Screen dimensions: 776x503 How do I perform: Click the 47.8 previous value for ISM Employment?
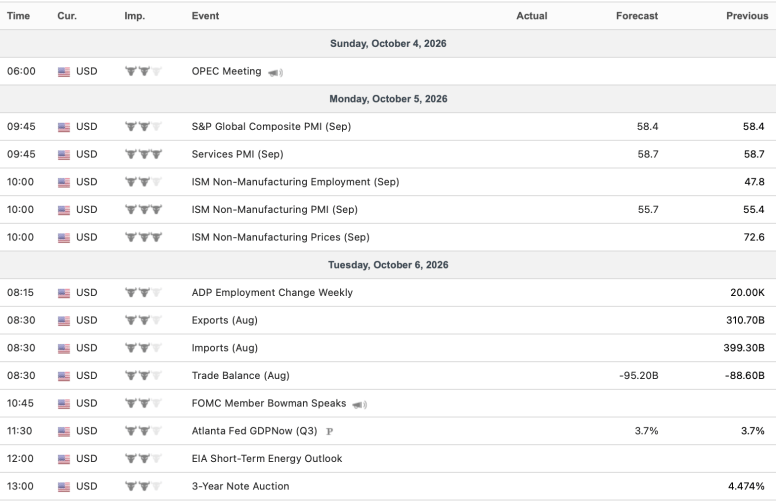coord(754,182)
